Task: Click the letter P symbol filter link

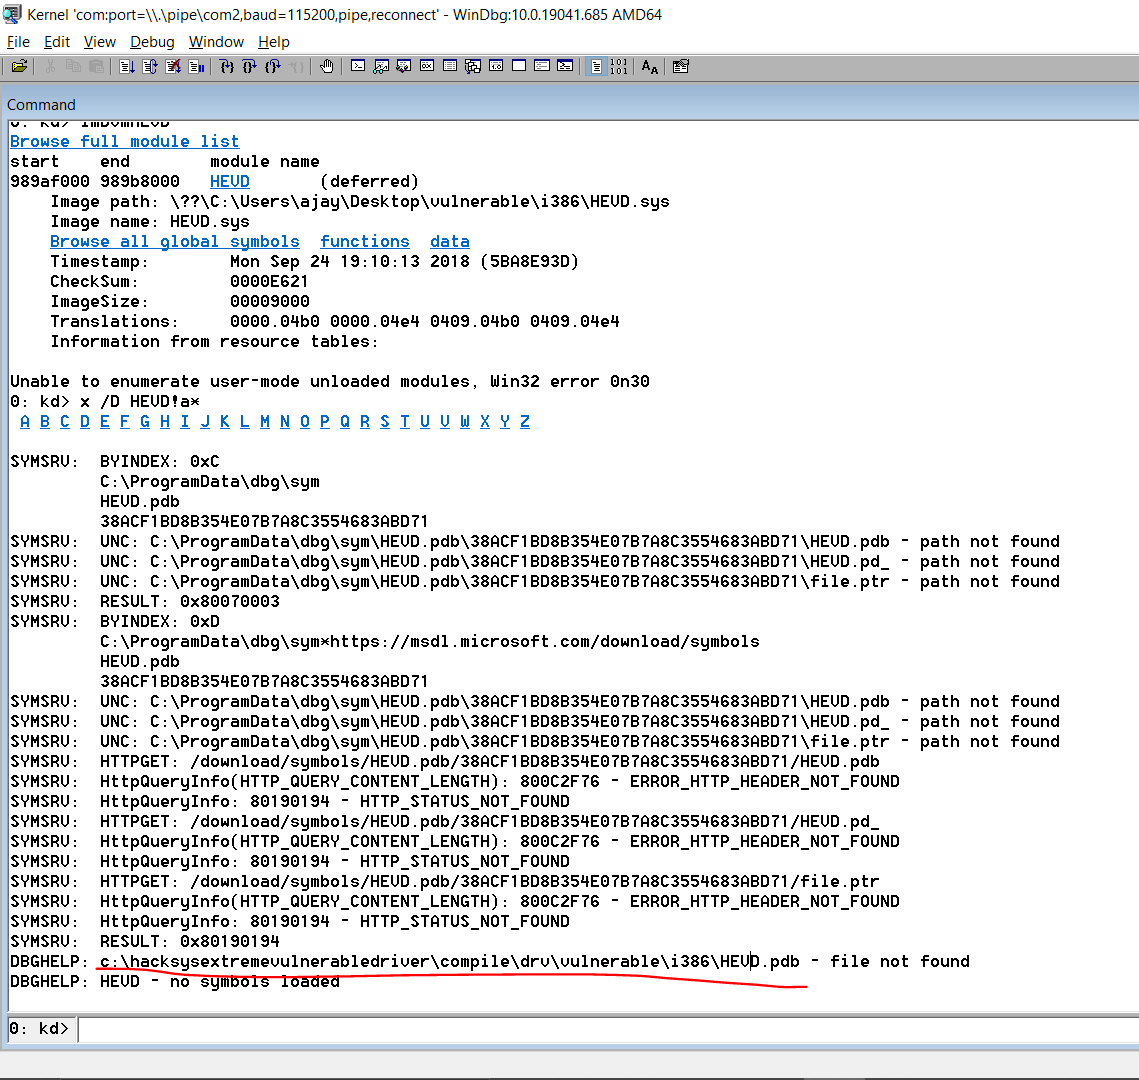Action: [x=325, y=421]
